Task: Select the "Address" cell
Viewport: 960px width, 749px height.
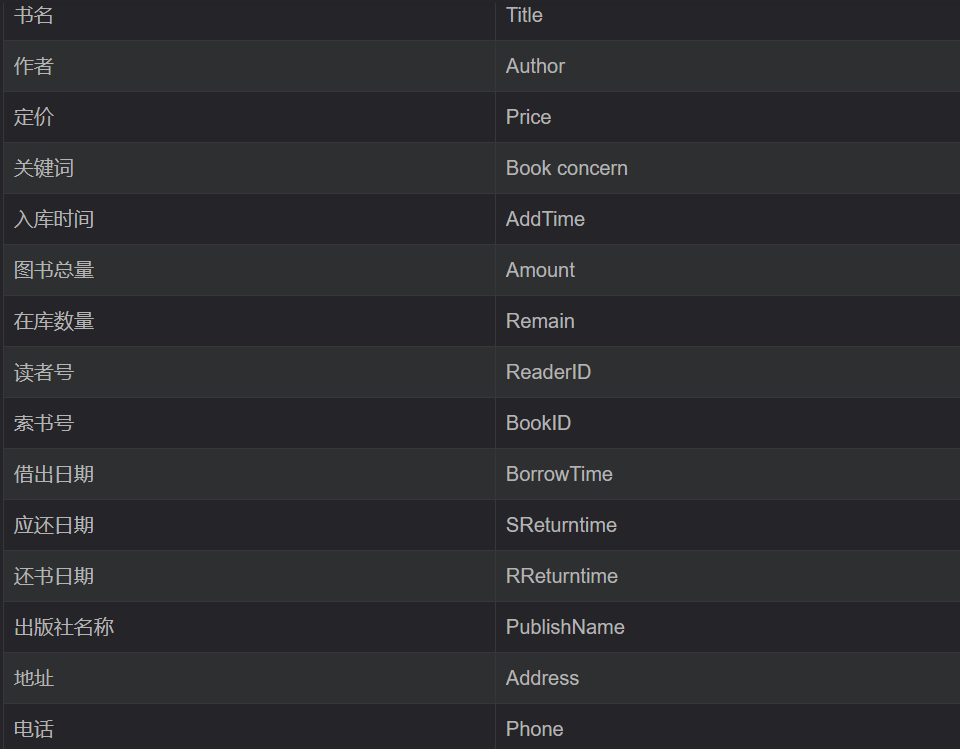Action: [x=543, y=679]
